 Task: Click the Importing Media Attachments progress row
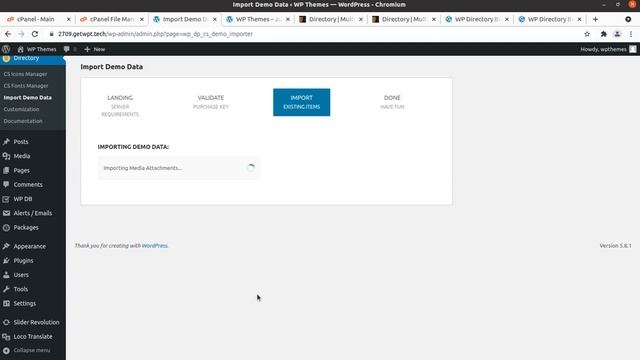pyautogui.click(x=179, y=168)
